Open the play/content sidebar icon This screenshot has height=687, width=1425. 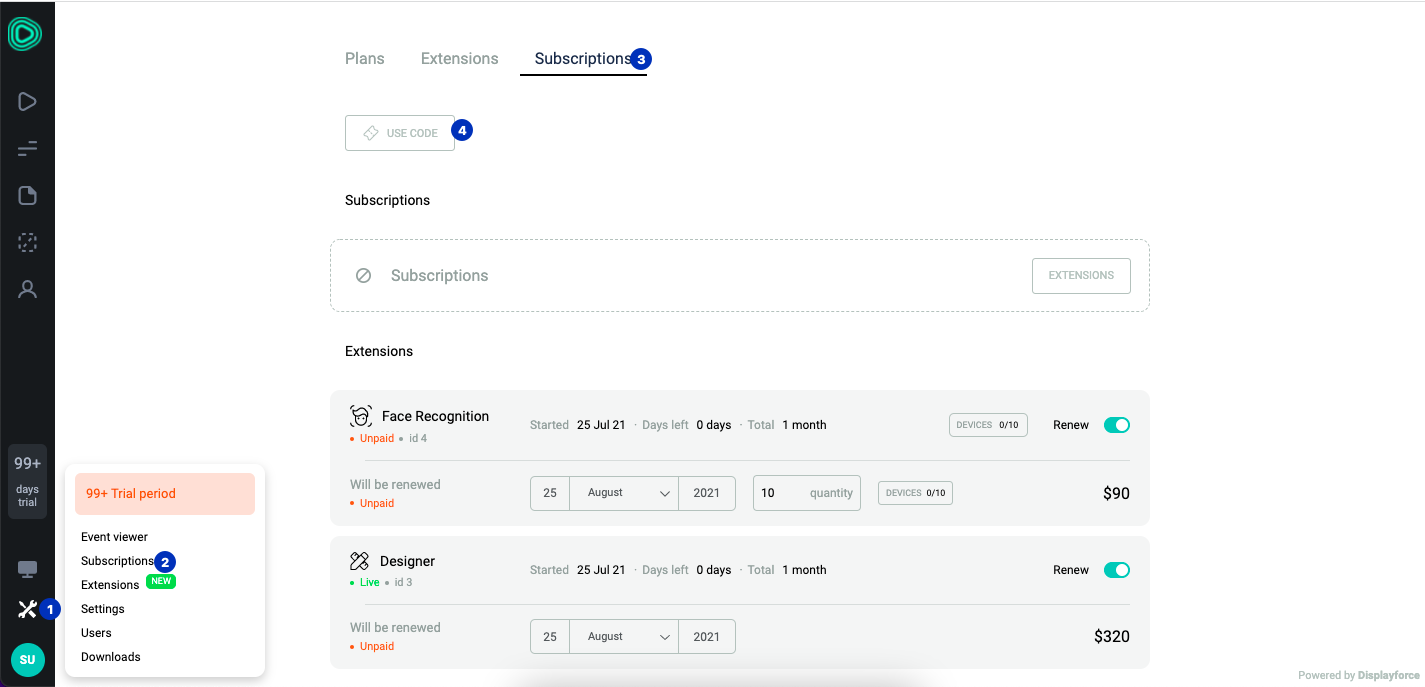27,101
